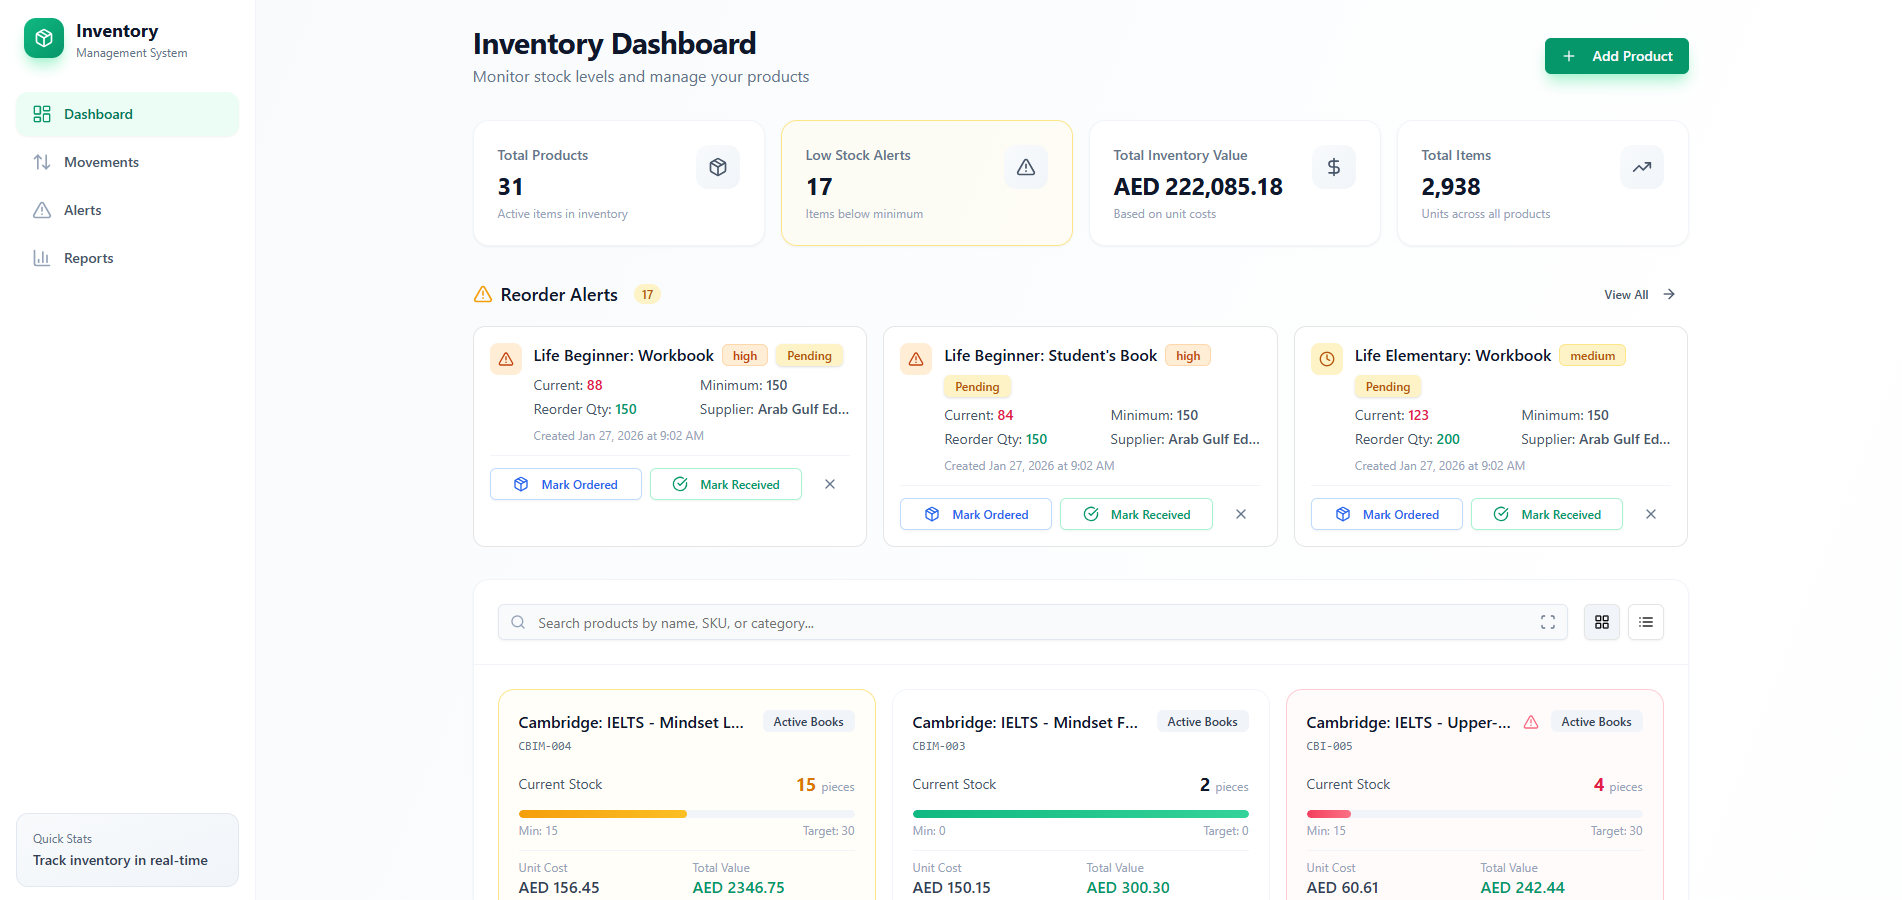This screenshot has height=900, width=1902.
Task: Click the red stock bar on CBI-005 card
Action: tap(1328, 814)
